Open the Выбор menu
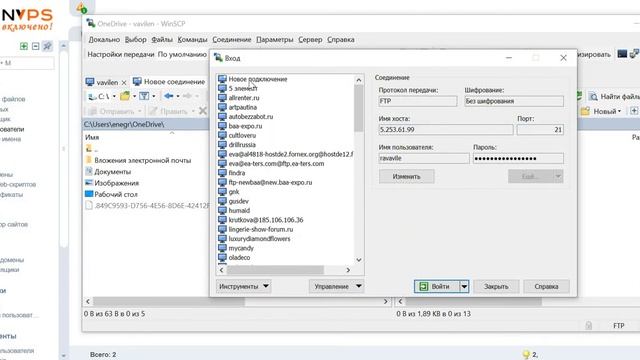The height and width of the screenshot is (360, 640). click(136, 40)
